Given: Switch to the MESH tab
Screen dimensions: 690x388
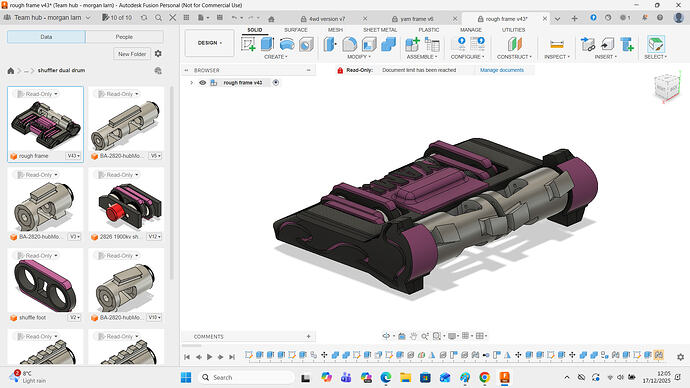Looking at the screenshot, I should (335, 30).
